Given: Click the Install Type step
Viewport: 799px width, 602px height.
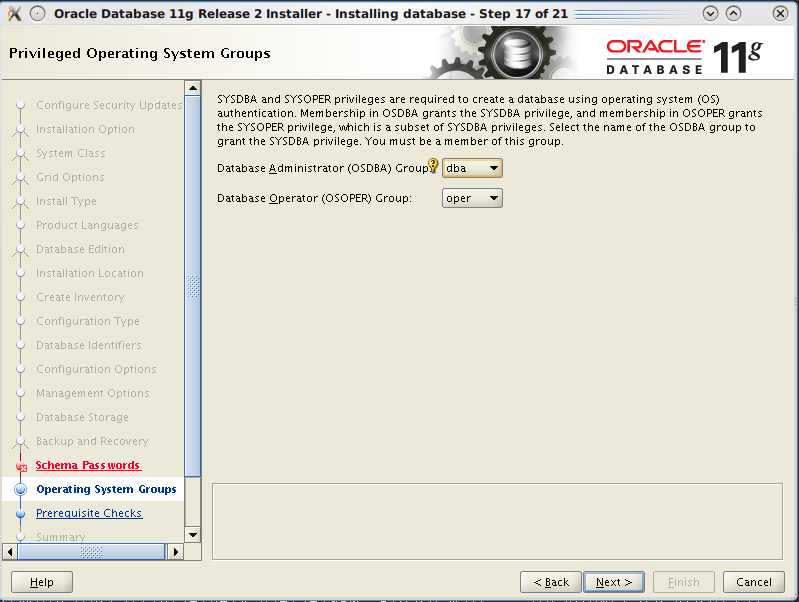Looking at the screenshot, I should tap(66, 201).
